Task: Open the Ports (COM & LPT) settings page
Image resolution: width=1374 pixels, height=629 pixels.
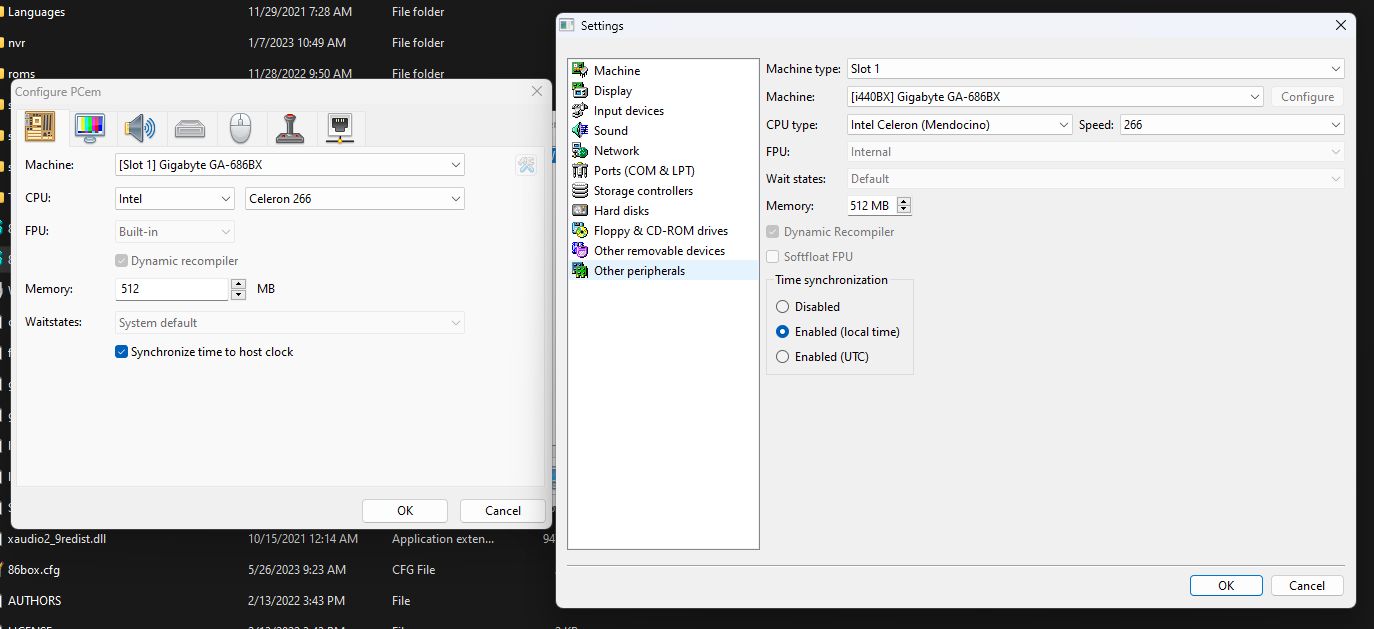Action: [638, 170]
